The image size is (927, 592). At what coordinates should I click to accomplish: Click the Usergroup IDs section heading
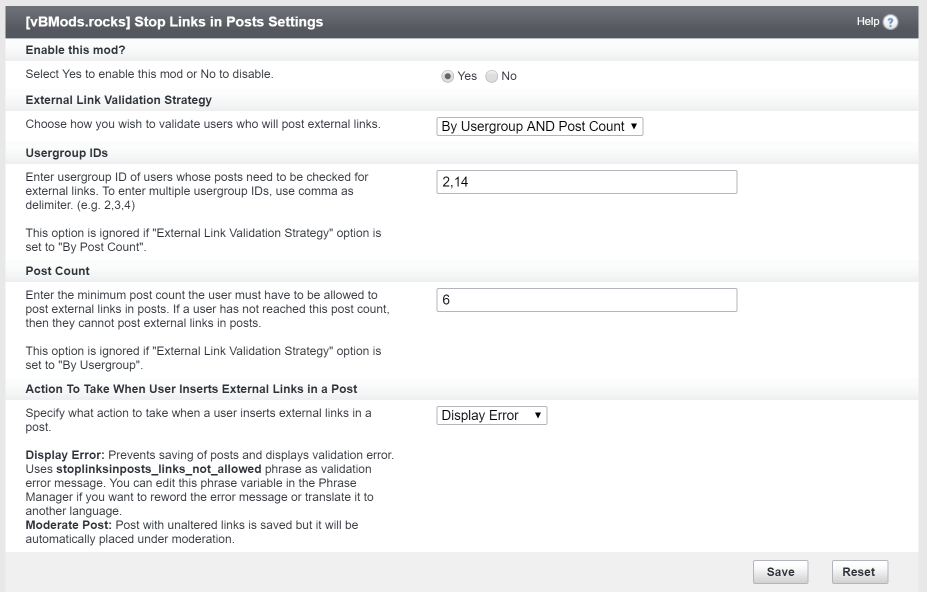pos(66,153)
